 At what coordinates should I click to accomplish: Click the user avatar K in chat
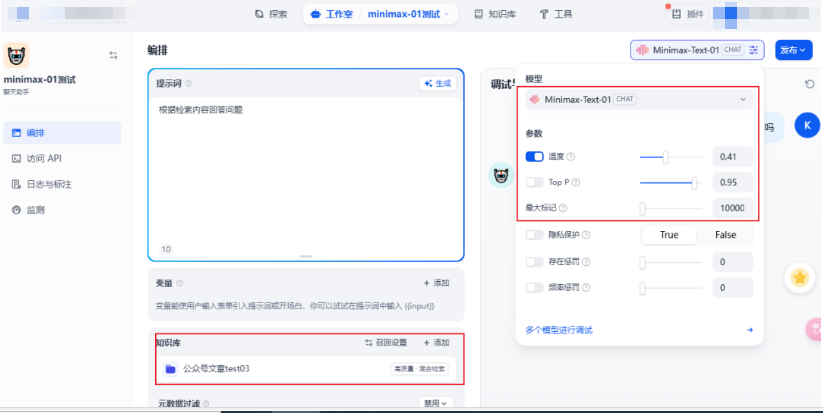[x=807, y=125]
